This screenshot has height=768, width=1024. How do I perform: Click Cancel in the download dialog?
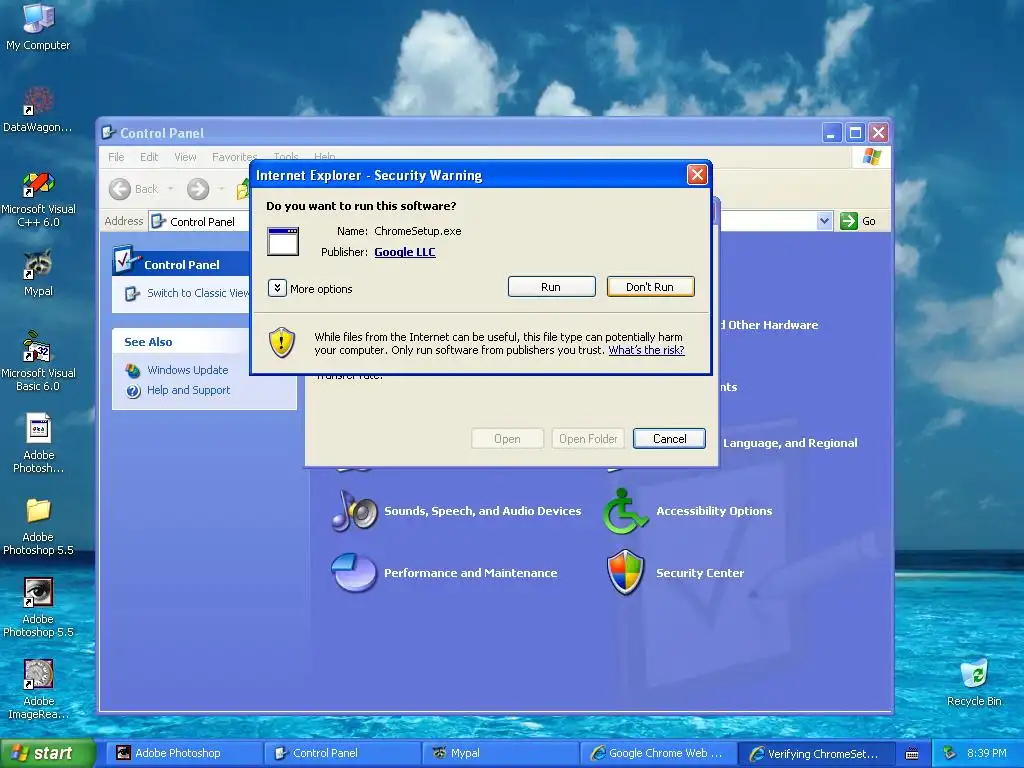(669, 439)
